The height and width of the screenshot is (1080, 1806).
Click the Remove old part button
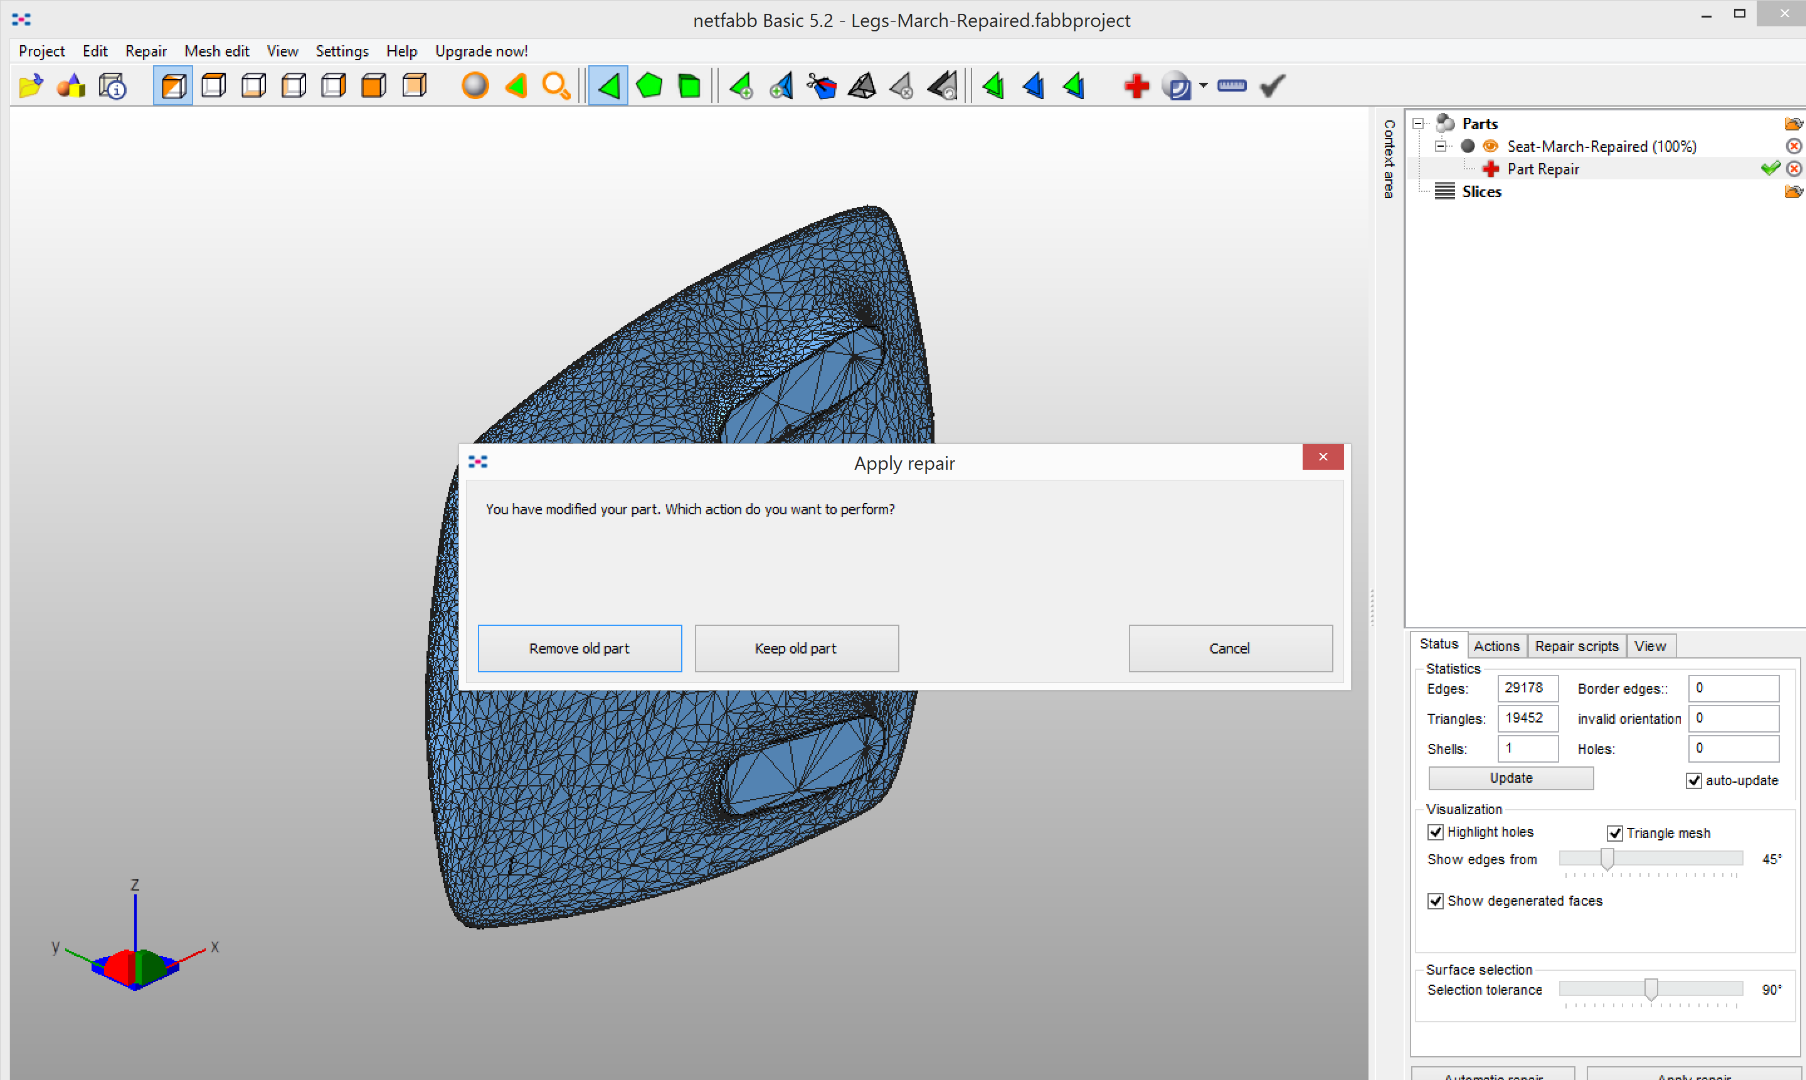click(580, 648)
